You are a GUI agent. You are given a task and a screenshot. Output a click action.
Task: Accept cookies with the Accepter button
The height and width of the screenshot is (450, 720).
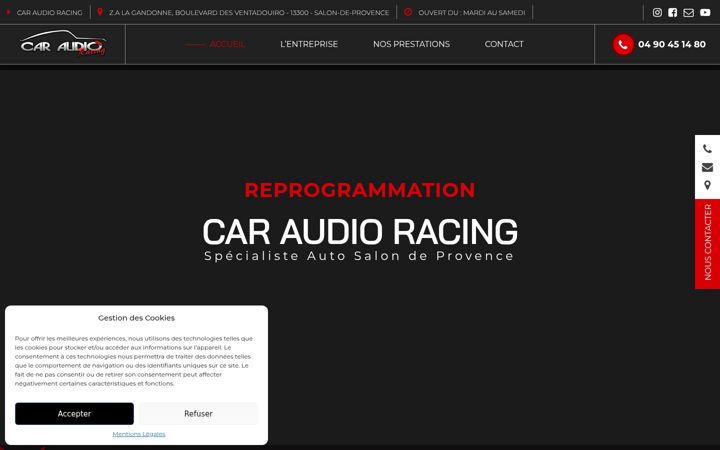[x=74, y=414]
